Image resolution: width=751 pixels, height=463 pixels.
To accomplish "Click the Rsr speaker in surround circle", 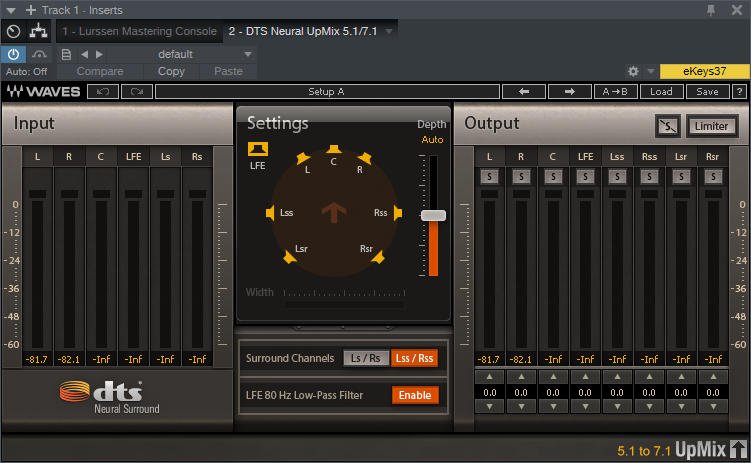I will (378, 258).
